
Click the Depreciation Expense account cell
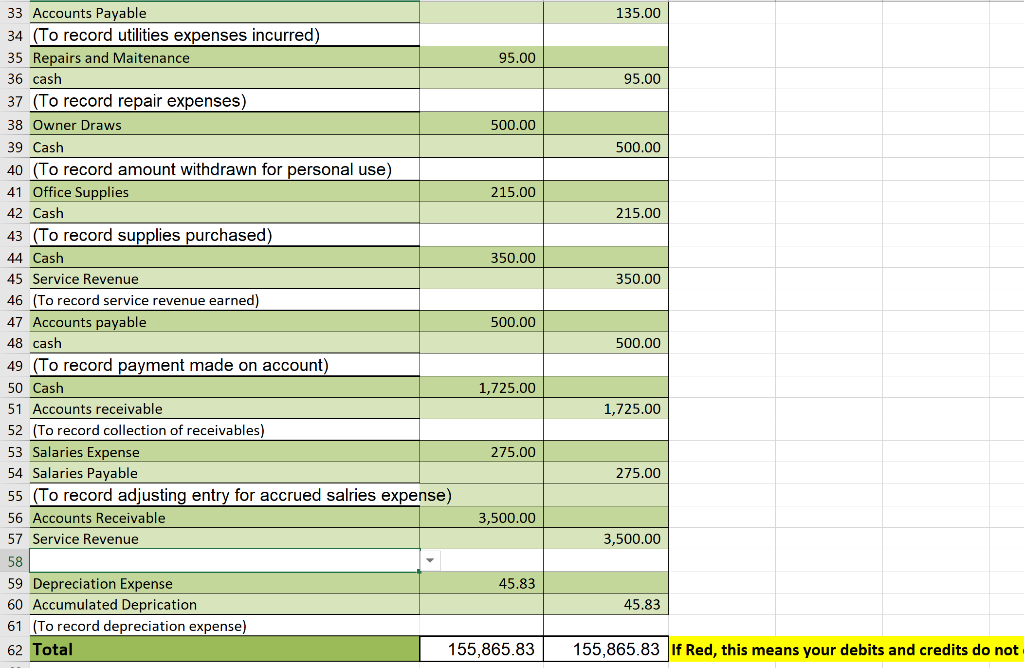click(225, 583)
